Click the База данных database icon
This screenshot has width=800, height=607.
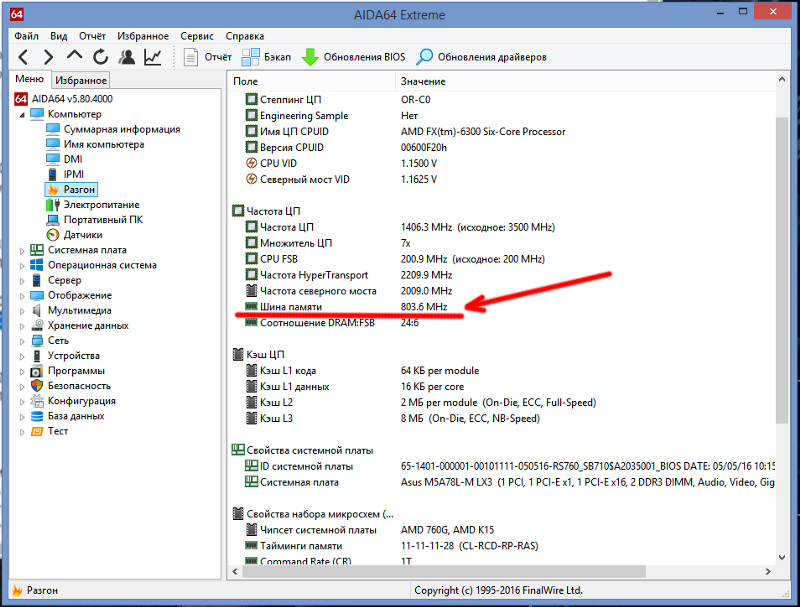[x=37, y=416]
